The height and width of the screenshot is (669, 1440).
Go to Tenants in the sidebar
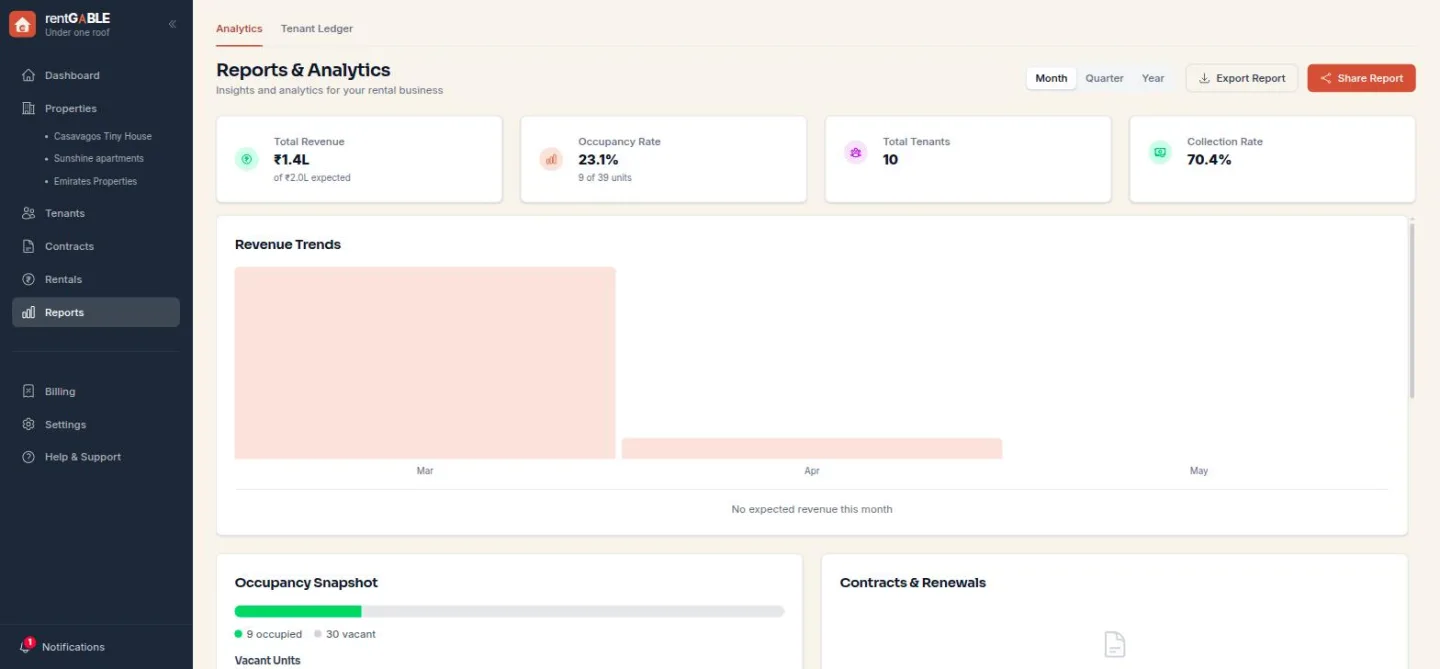(65, 213)
